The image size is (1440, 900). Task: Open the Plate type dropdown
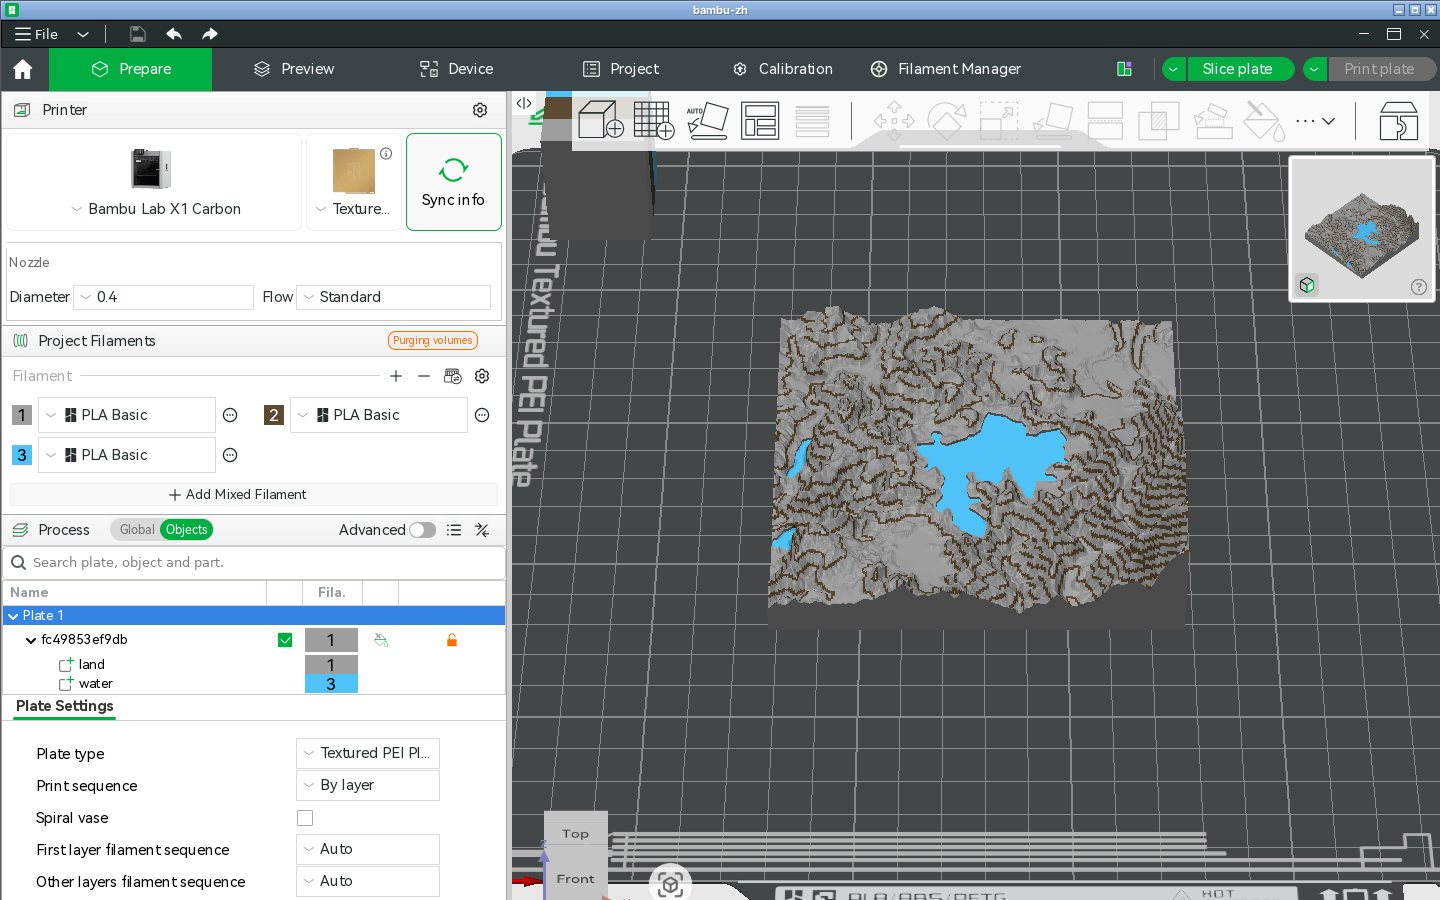tap(368, 753)
